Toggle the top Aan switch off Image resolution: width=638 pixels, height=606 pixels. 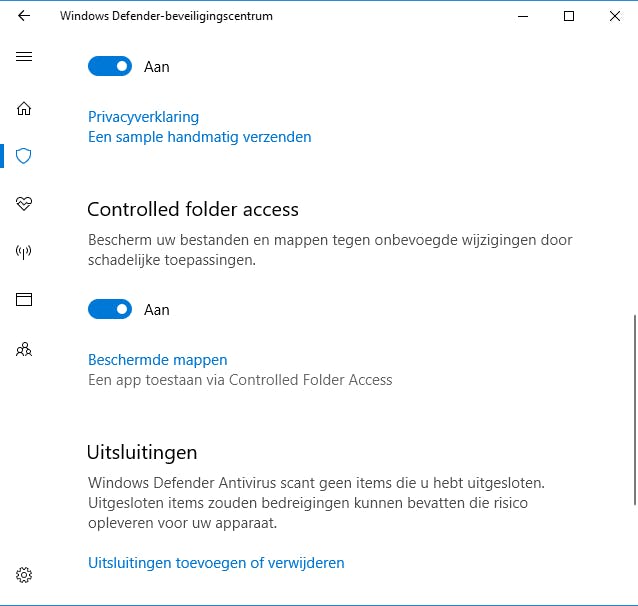pyautogui.click(x=110, y=67)
